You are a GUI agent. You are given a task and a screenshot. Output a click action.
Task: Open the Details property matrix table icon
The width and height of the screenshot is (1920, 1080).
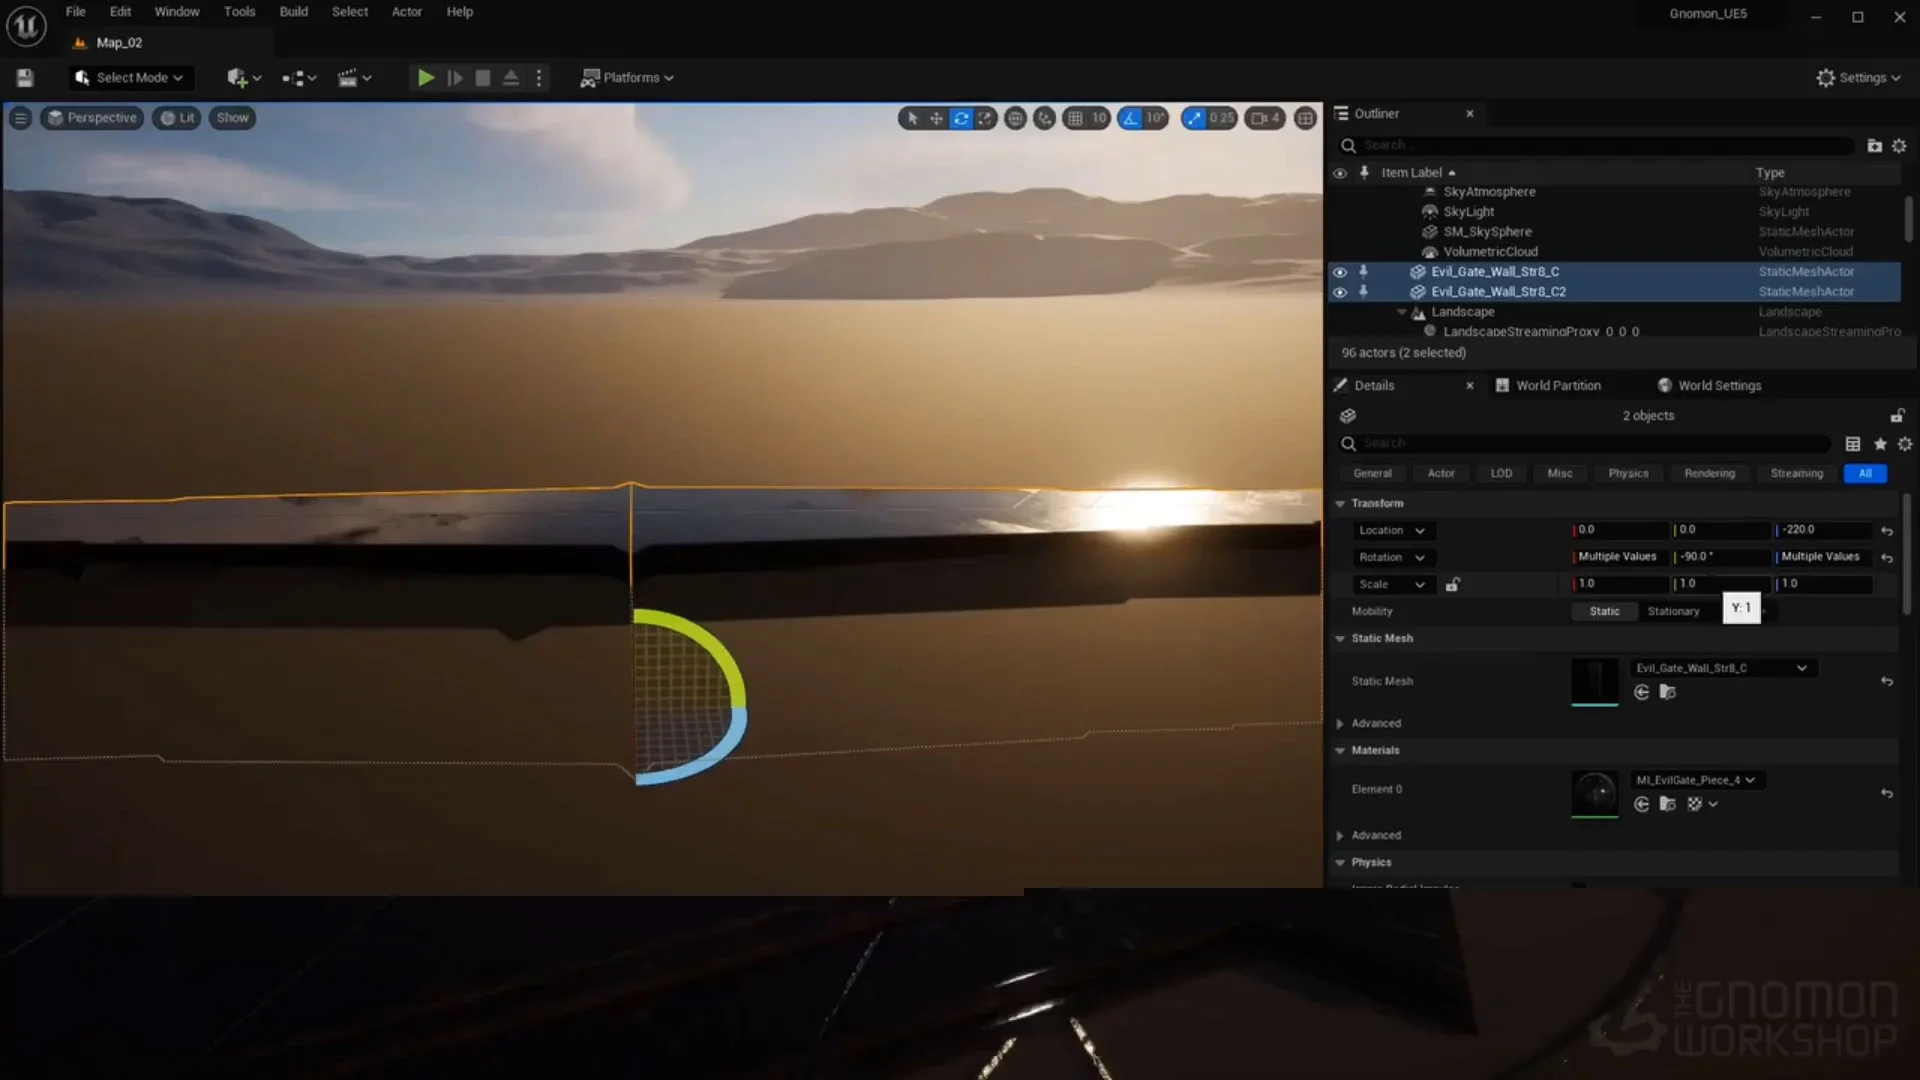[x=1853, y=444]
